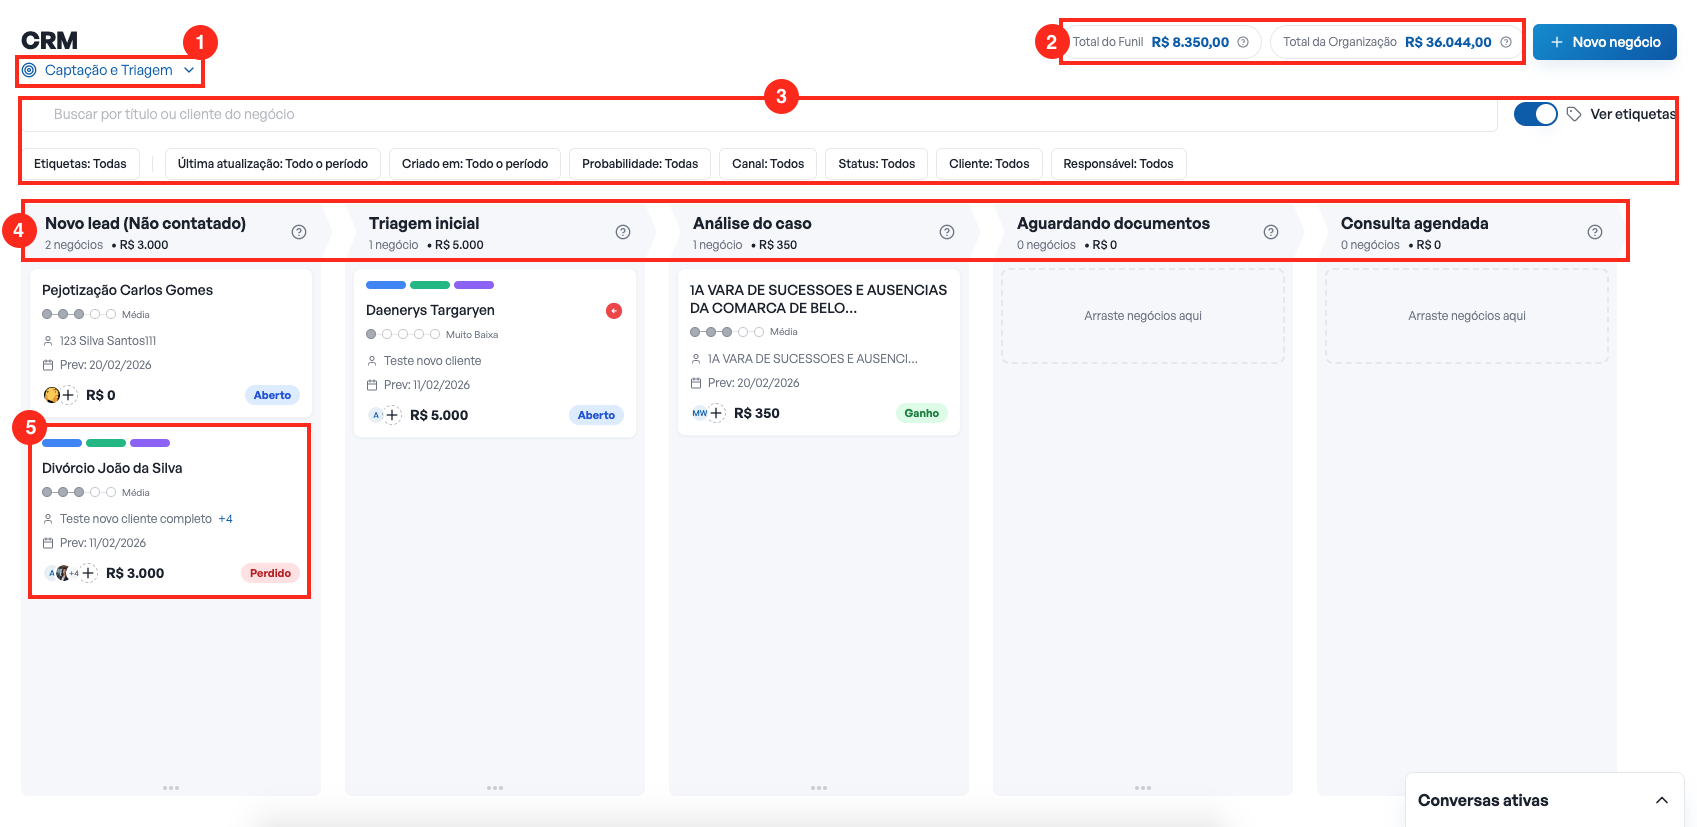Screen dimensions: 1697x827
Task: Click the R$ 350 value on the 1A VARA card
Action: tap(757, 413)
